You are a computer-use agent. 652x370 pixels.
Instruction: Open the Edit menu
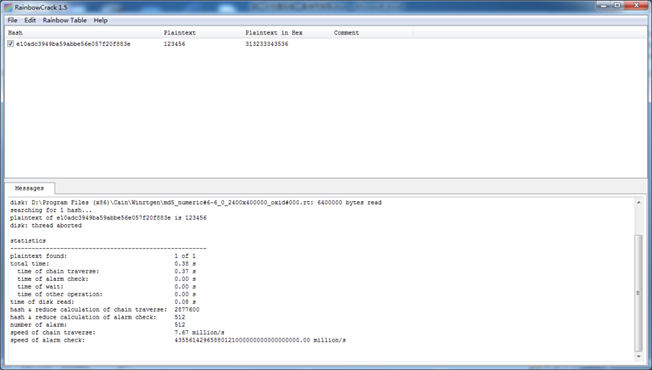pyautogui.click(x=30, y=20)
